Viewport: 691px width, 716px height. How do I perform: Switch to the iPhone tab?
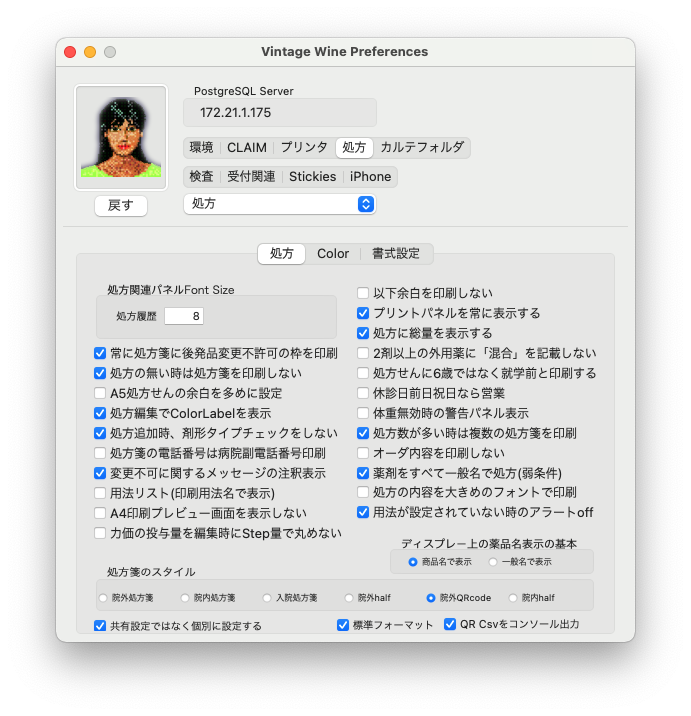[370, 177]
